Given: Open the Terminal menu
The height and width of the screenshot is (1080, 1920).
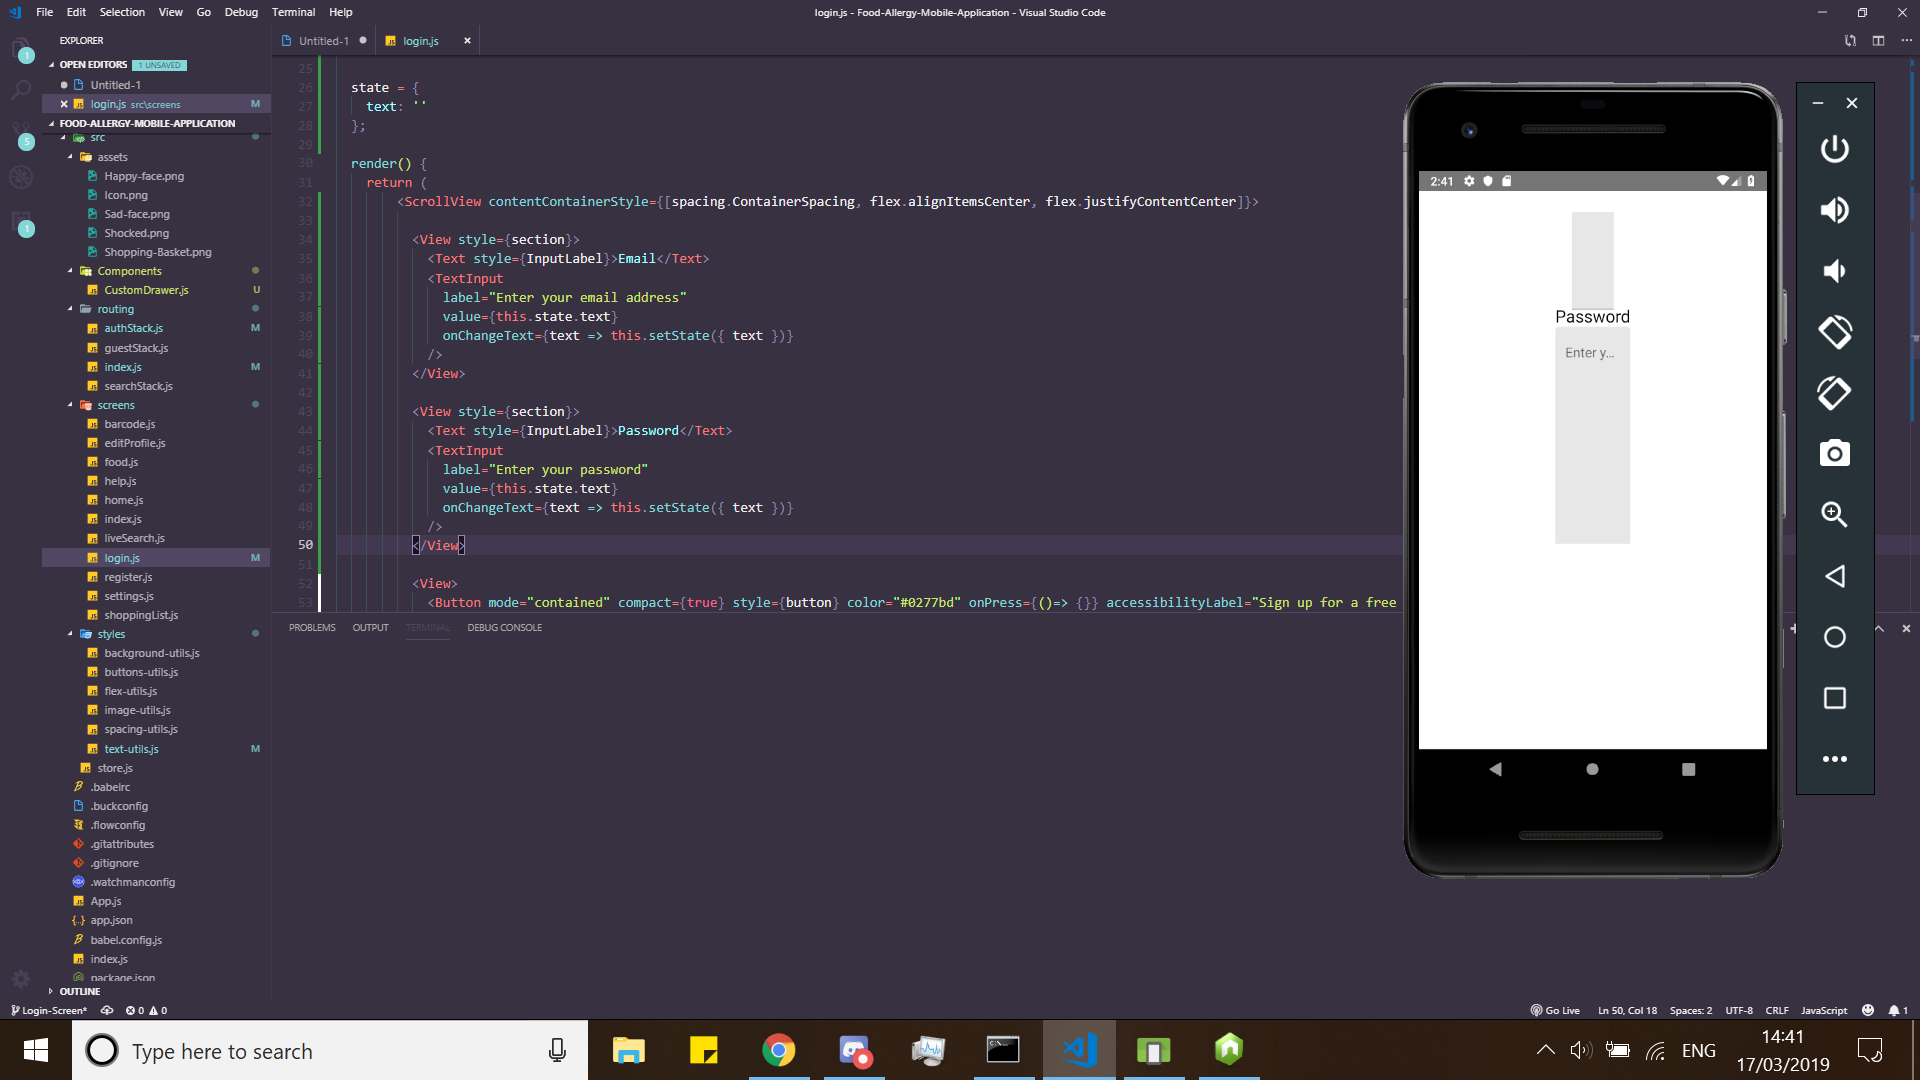Looking at the screenshot, I should pyautogui.click(x=293, y=12).
